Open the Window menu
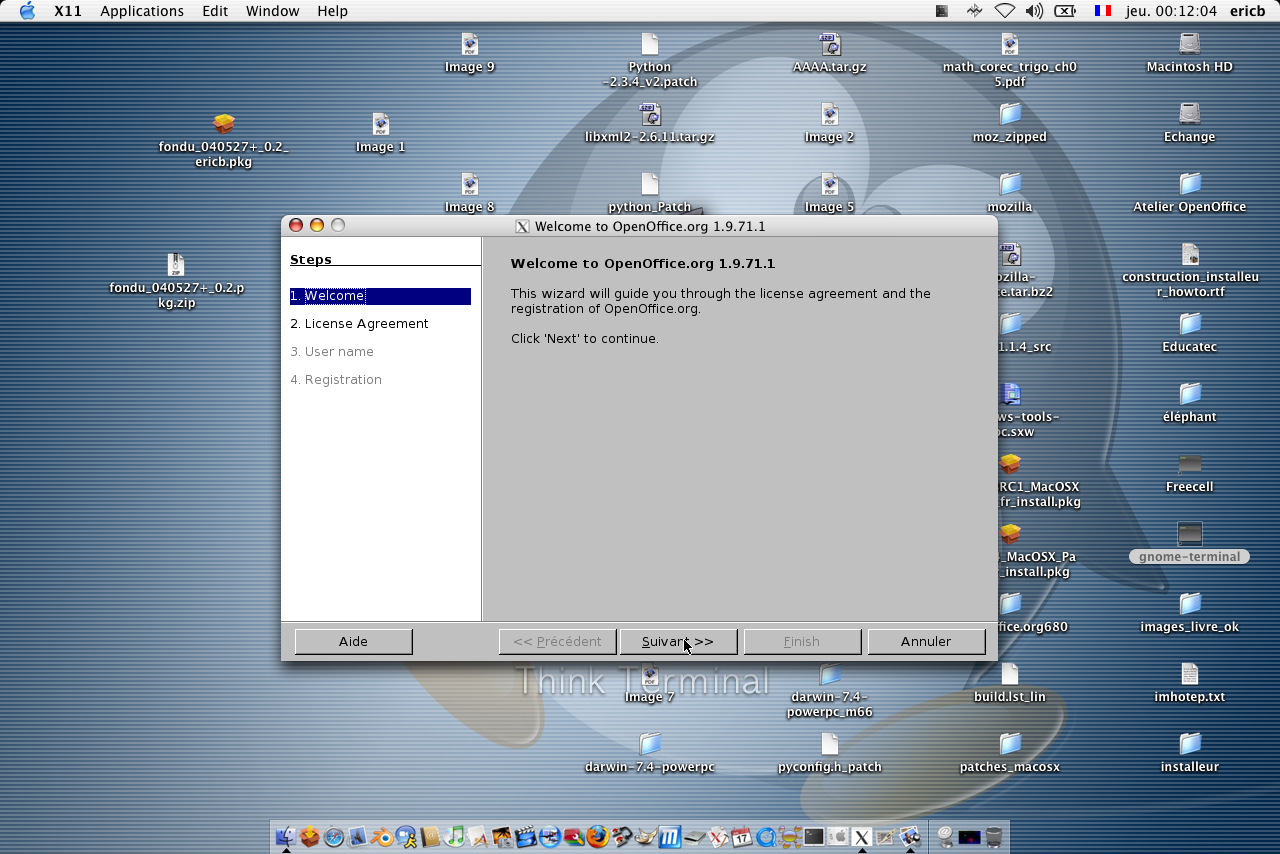 pos(273,11)
